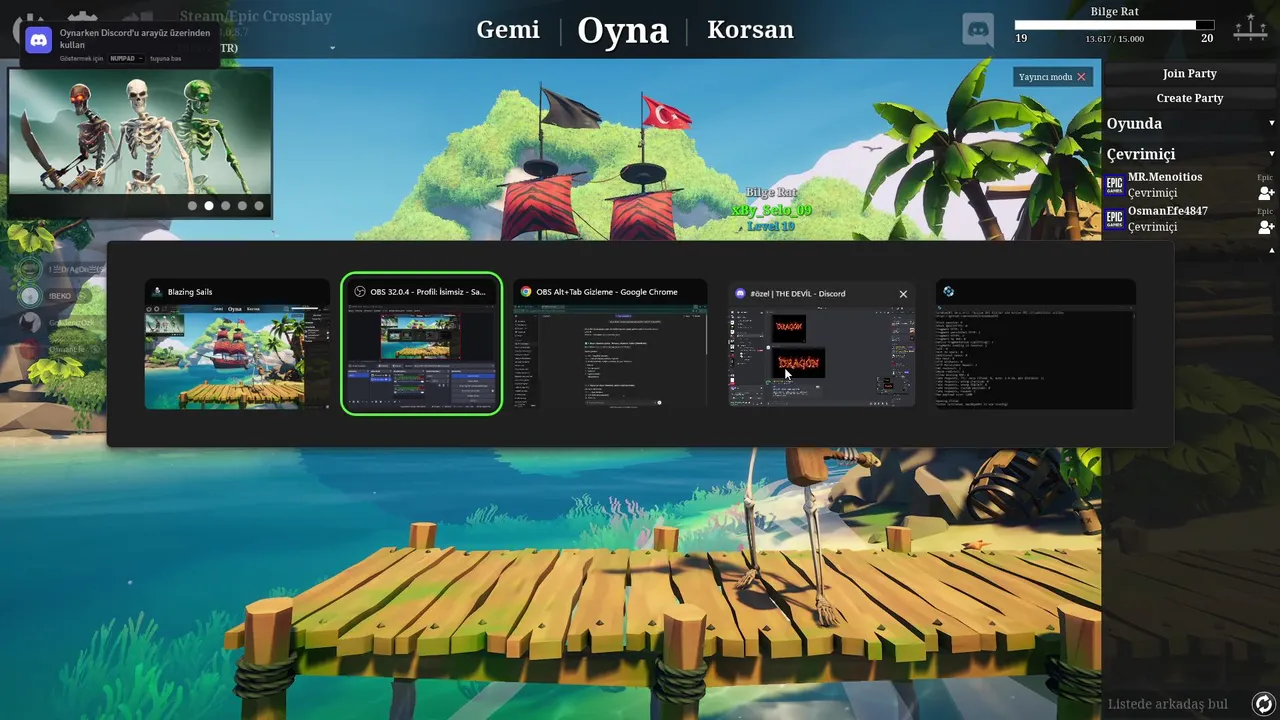The width and height of the screenshot is (1280, 720).
Task: Click the skeleton pirates news banner image
Action: 140,131
